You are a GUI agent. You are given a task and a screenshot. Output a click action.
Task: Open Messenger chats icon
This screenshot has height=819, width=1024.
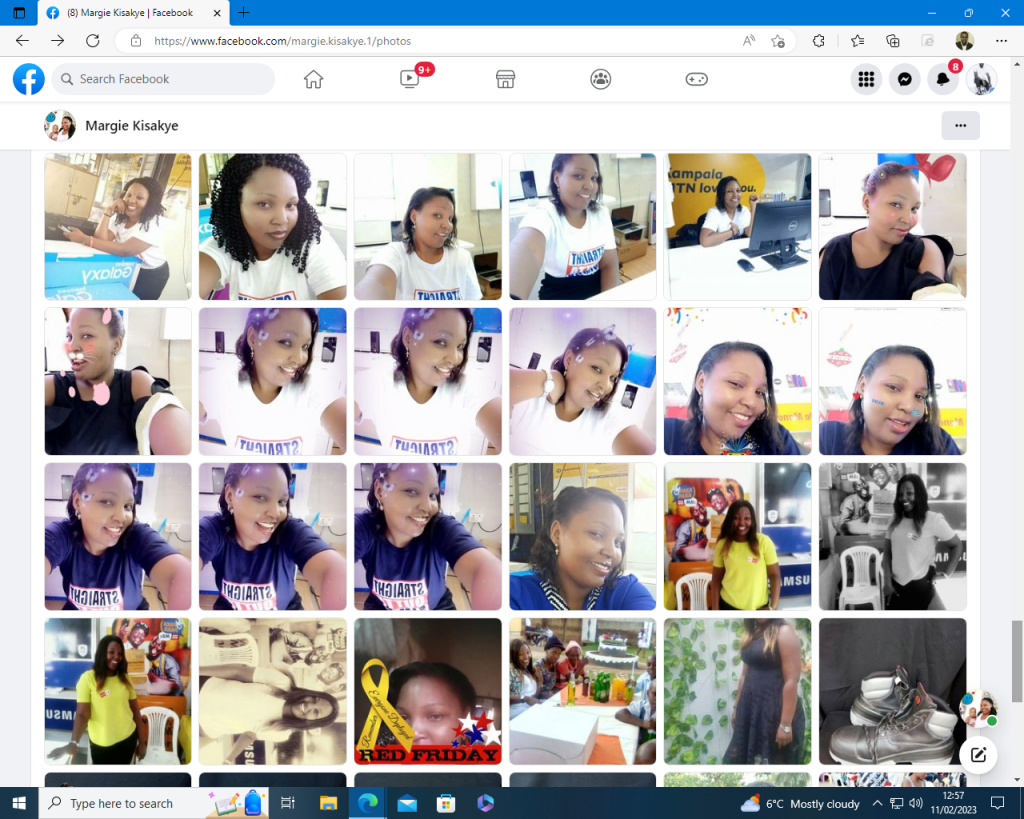click(904, 79)
